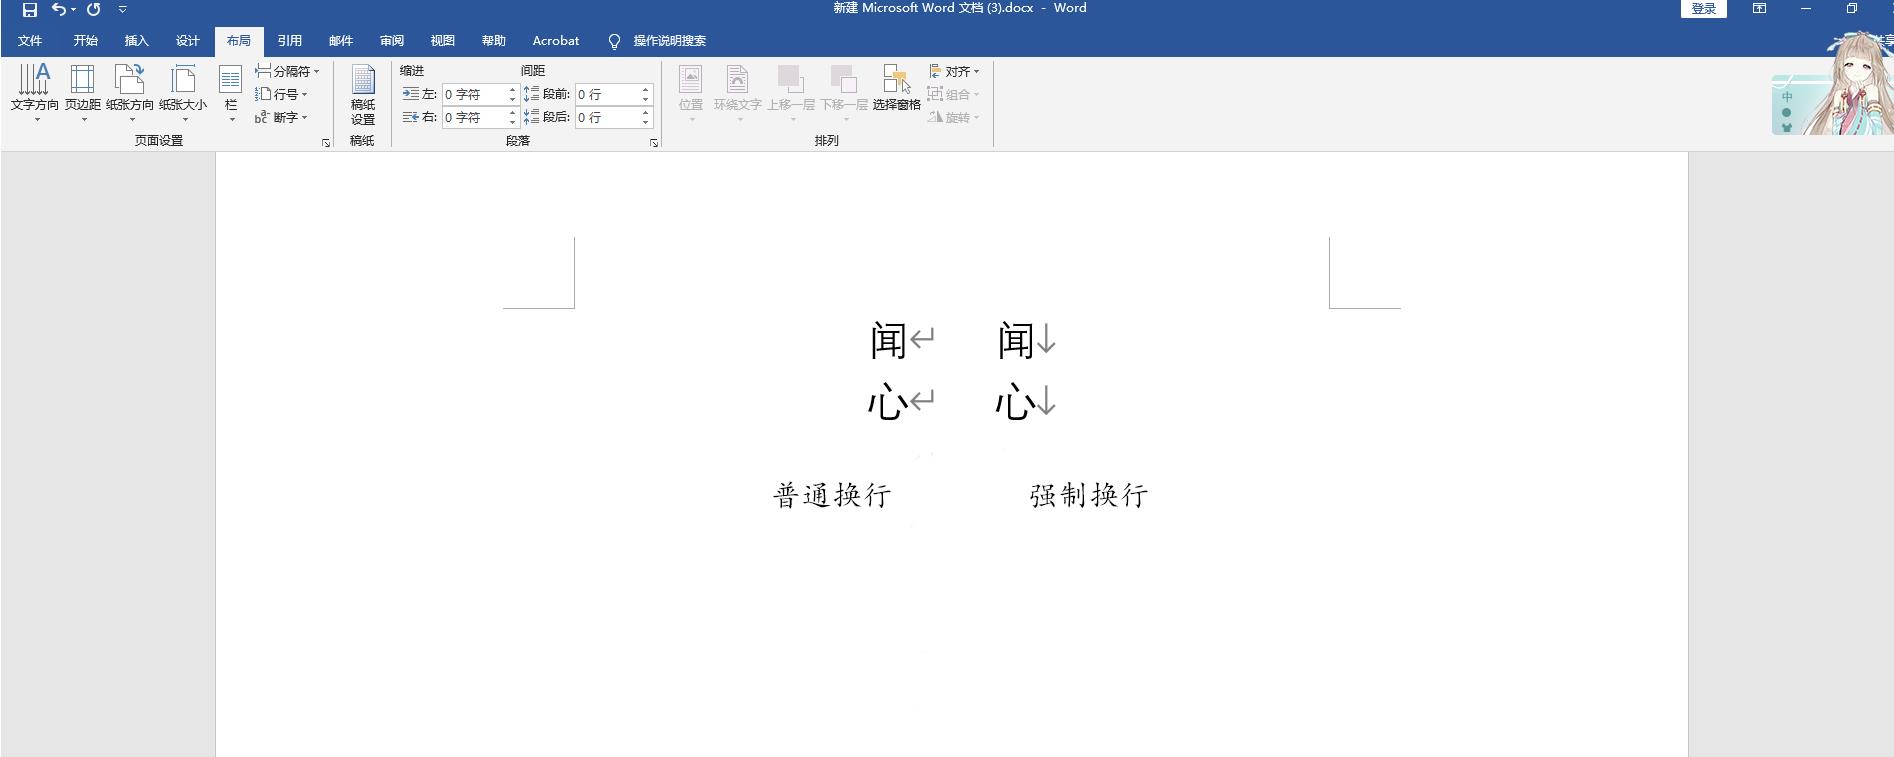Screen dimensions: 1894x757
Task: Open the 选择窗格 selection pane
Action: pos(896,90)
